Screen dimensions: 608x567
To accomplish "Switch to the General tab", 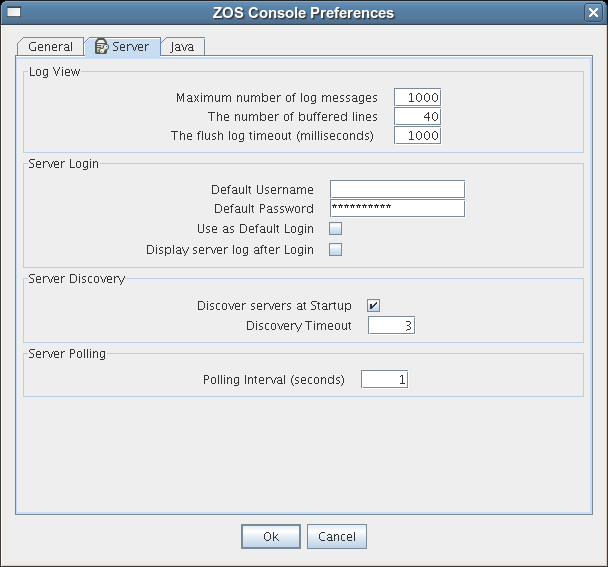I will tap(50, 47).
